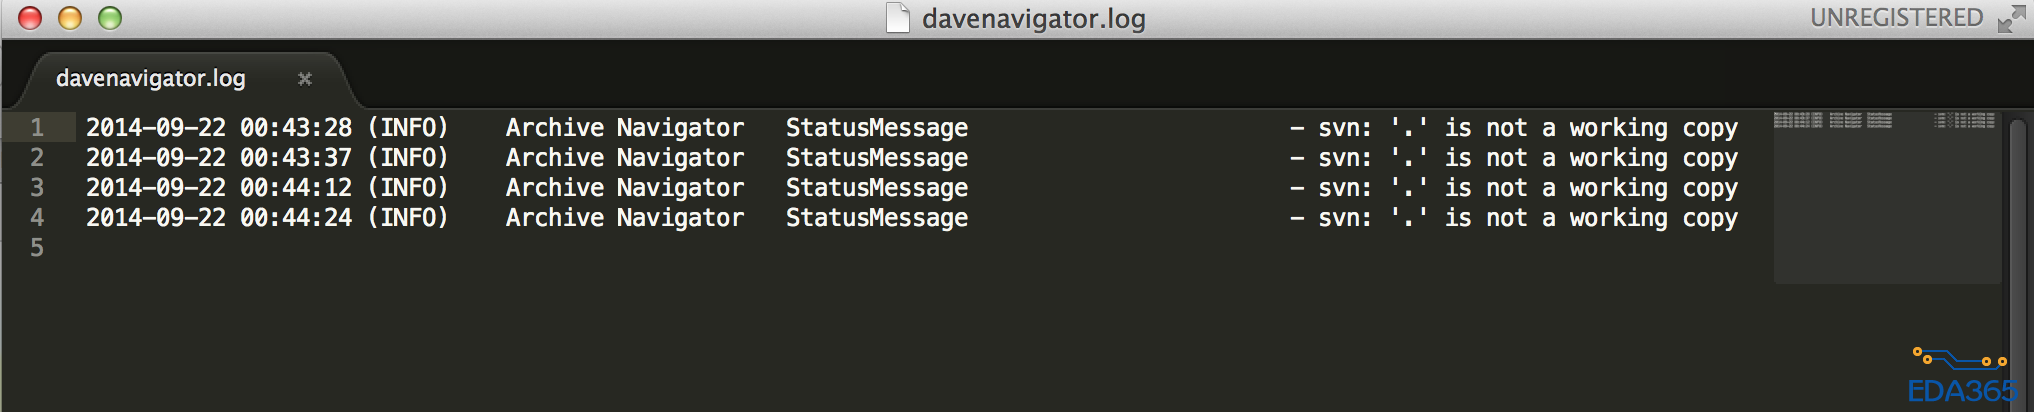The height and width of the screenshot is (412, 2034).
Task: Click line number 2 in the gutter
Action: [x=37, y=158]
